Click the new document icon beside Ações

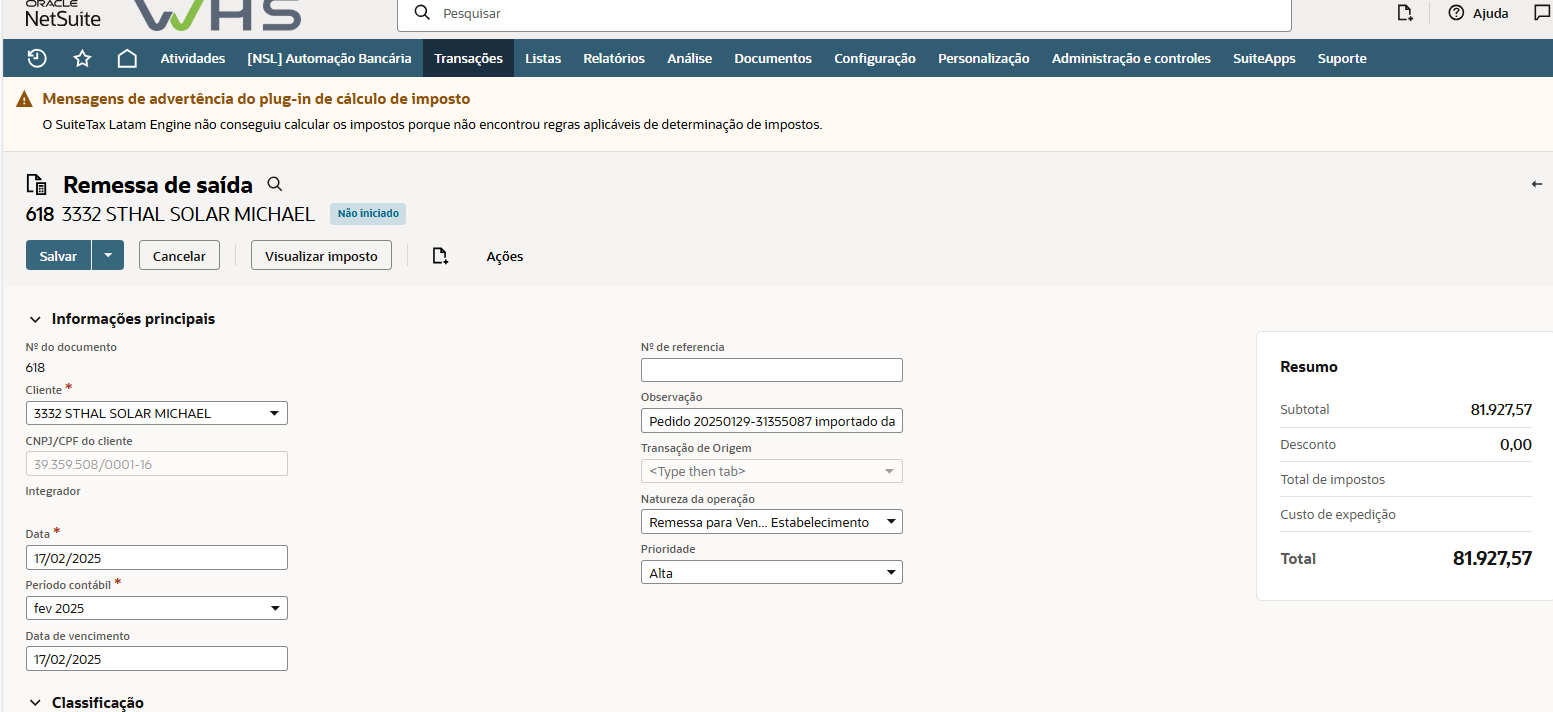440,256
